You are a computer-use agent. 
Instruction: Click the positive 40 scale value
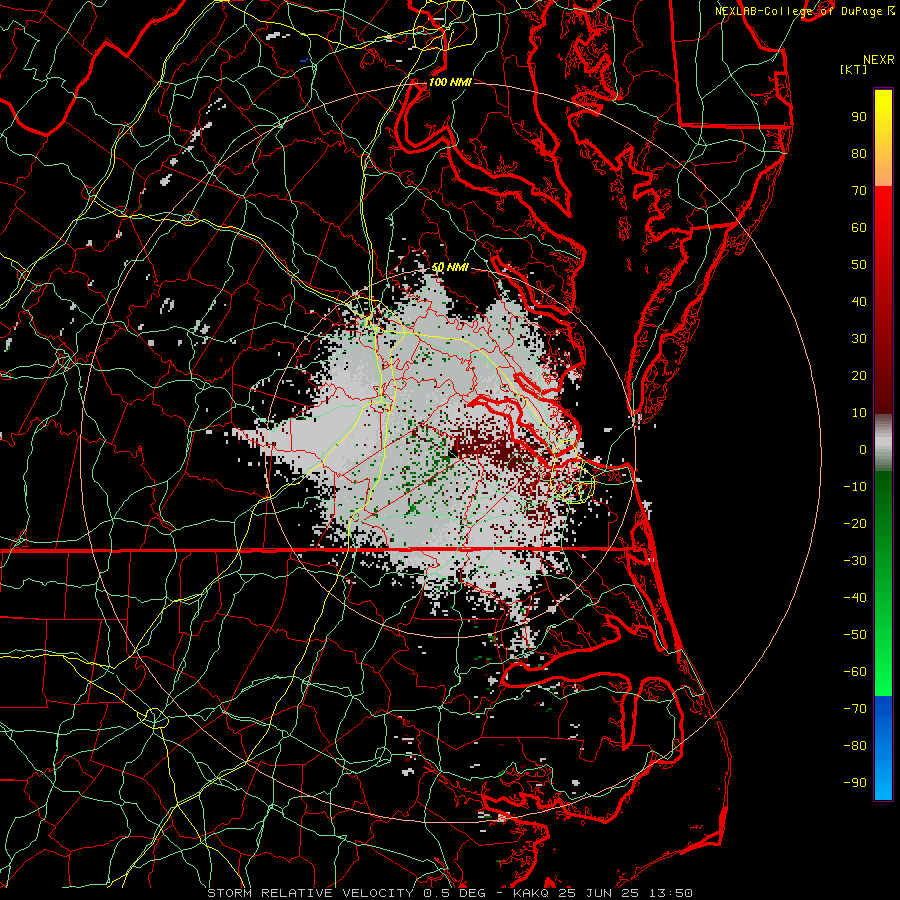click(859, 302)
